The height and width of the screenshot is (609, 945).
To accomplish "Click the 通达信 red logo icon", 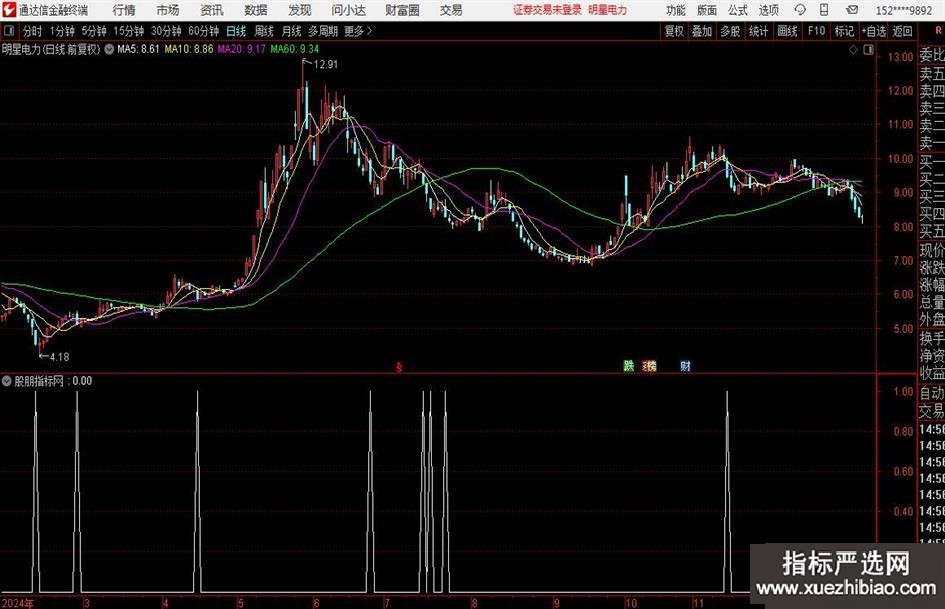I will tap(9, 10).
